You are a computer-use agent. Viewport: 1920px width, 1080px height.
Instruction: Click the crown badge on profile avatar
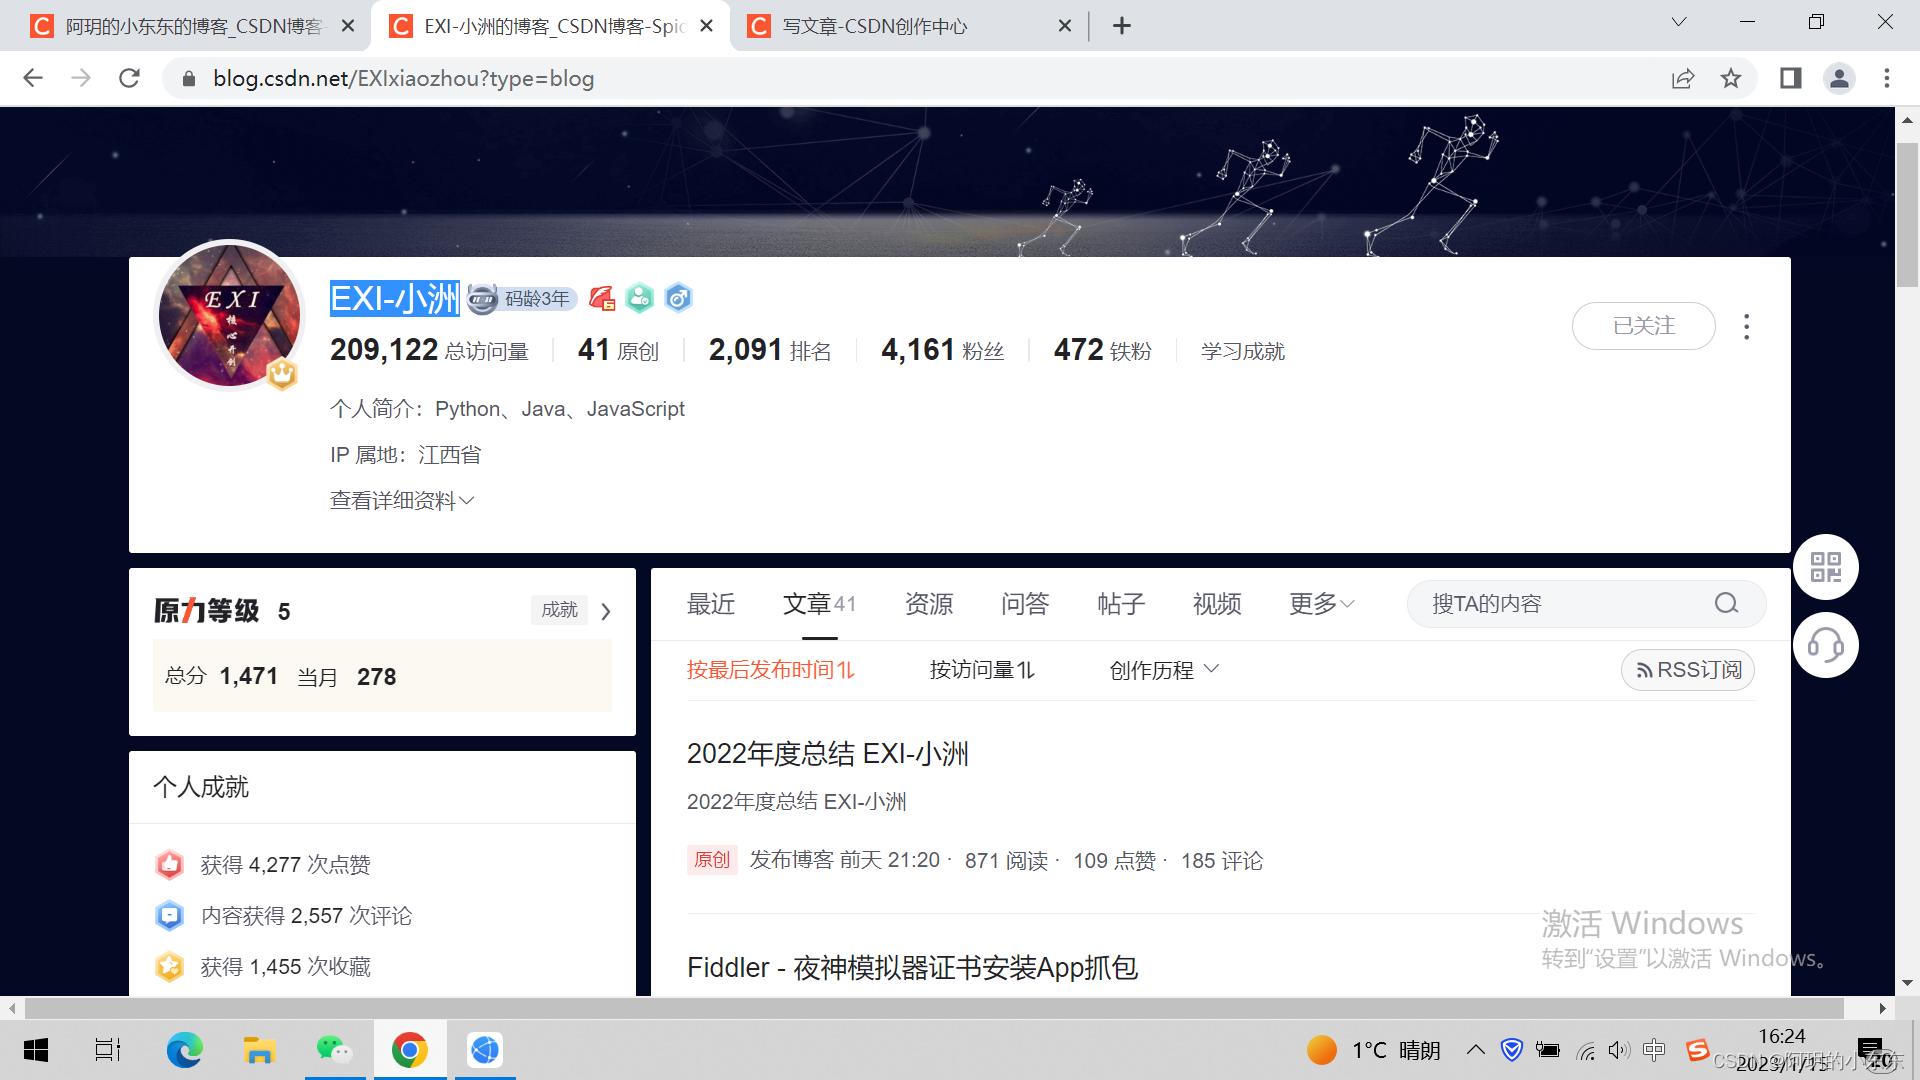coord(281,375)
